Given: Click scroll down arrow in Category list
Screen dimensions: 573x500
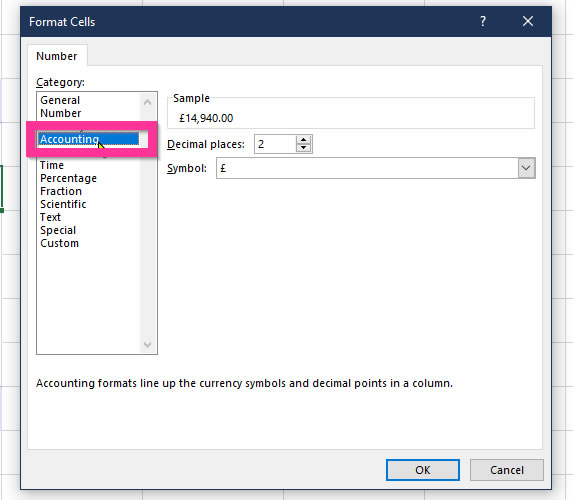Looking at the screenshot, I should tap(148, 344).
